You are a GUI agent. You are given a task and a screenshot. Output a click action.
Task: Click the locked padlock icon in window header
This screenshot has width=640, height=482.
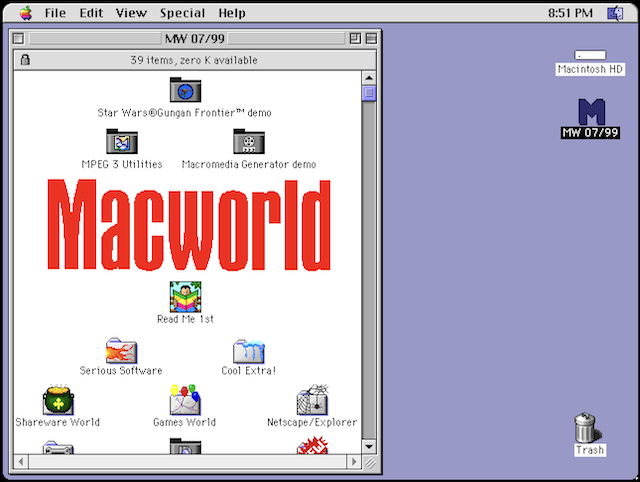[25, 60]
